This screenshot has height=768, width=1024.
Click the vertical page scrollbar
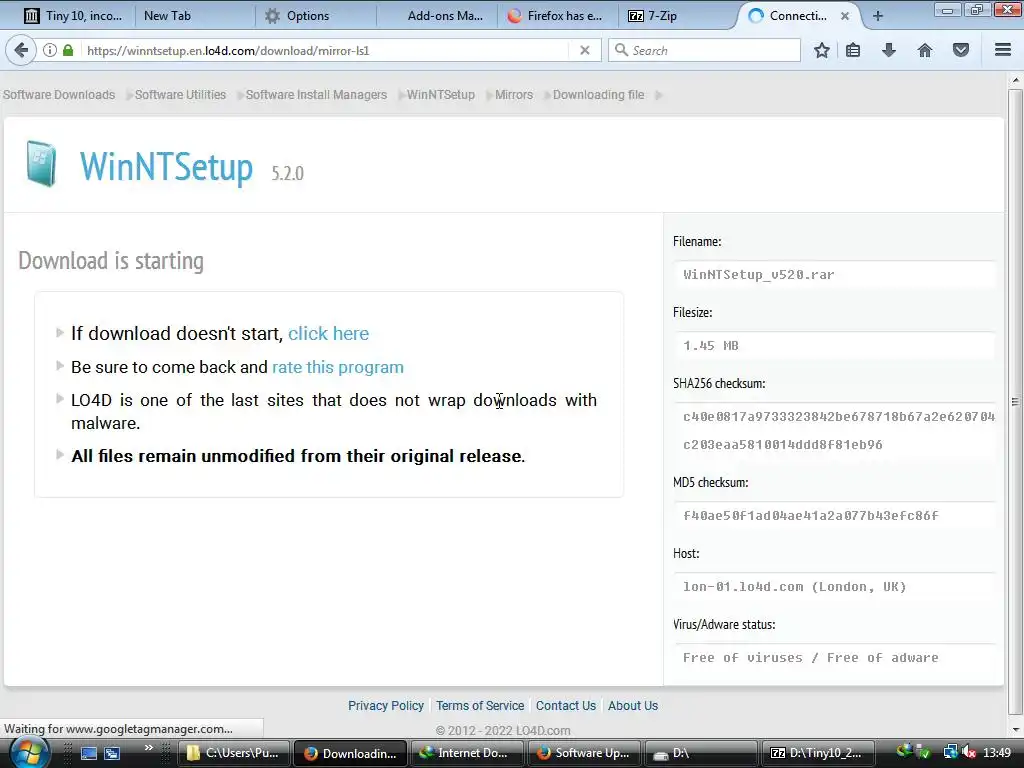[x=1015, y=402]
